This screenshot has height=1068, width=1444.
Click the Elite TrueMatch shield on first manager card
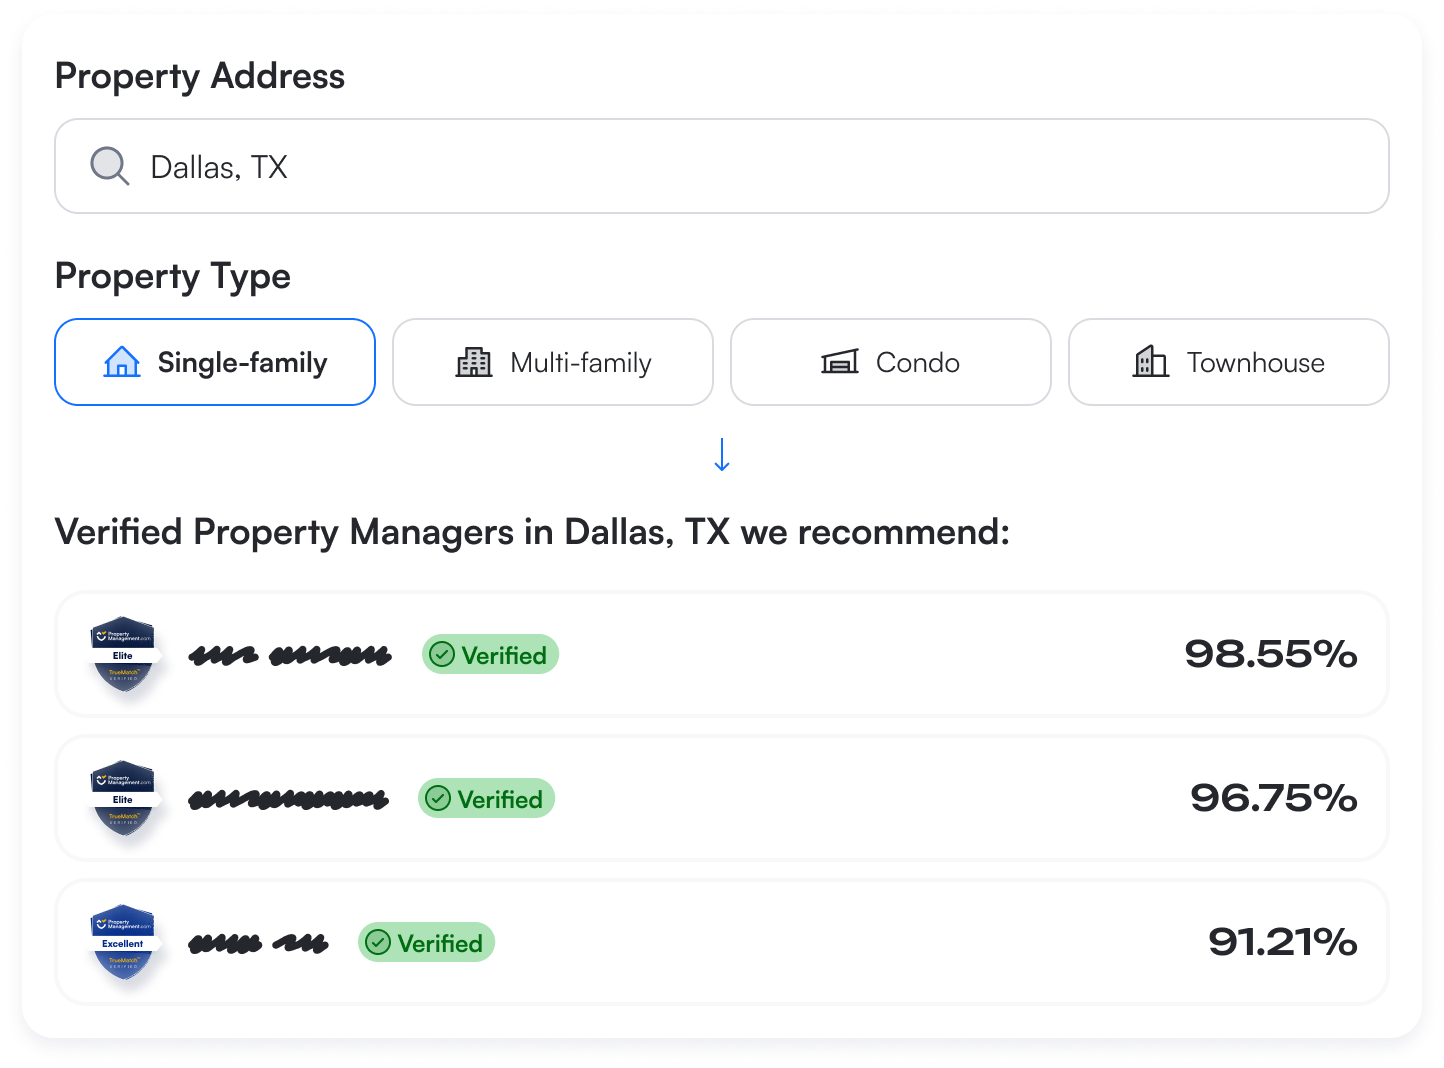click(x=124, y=654)
